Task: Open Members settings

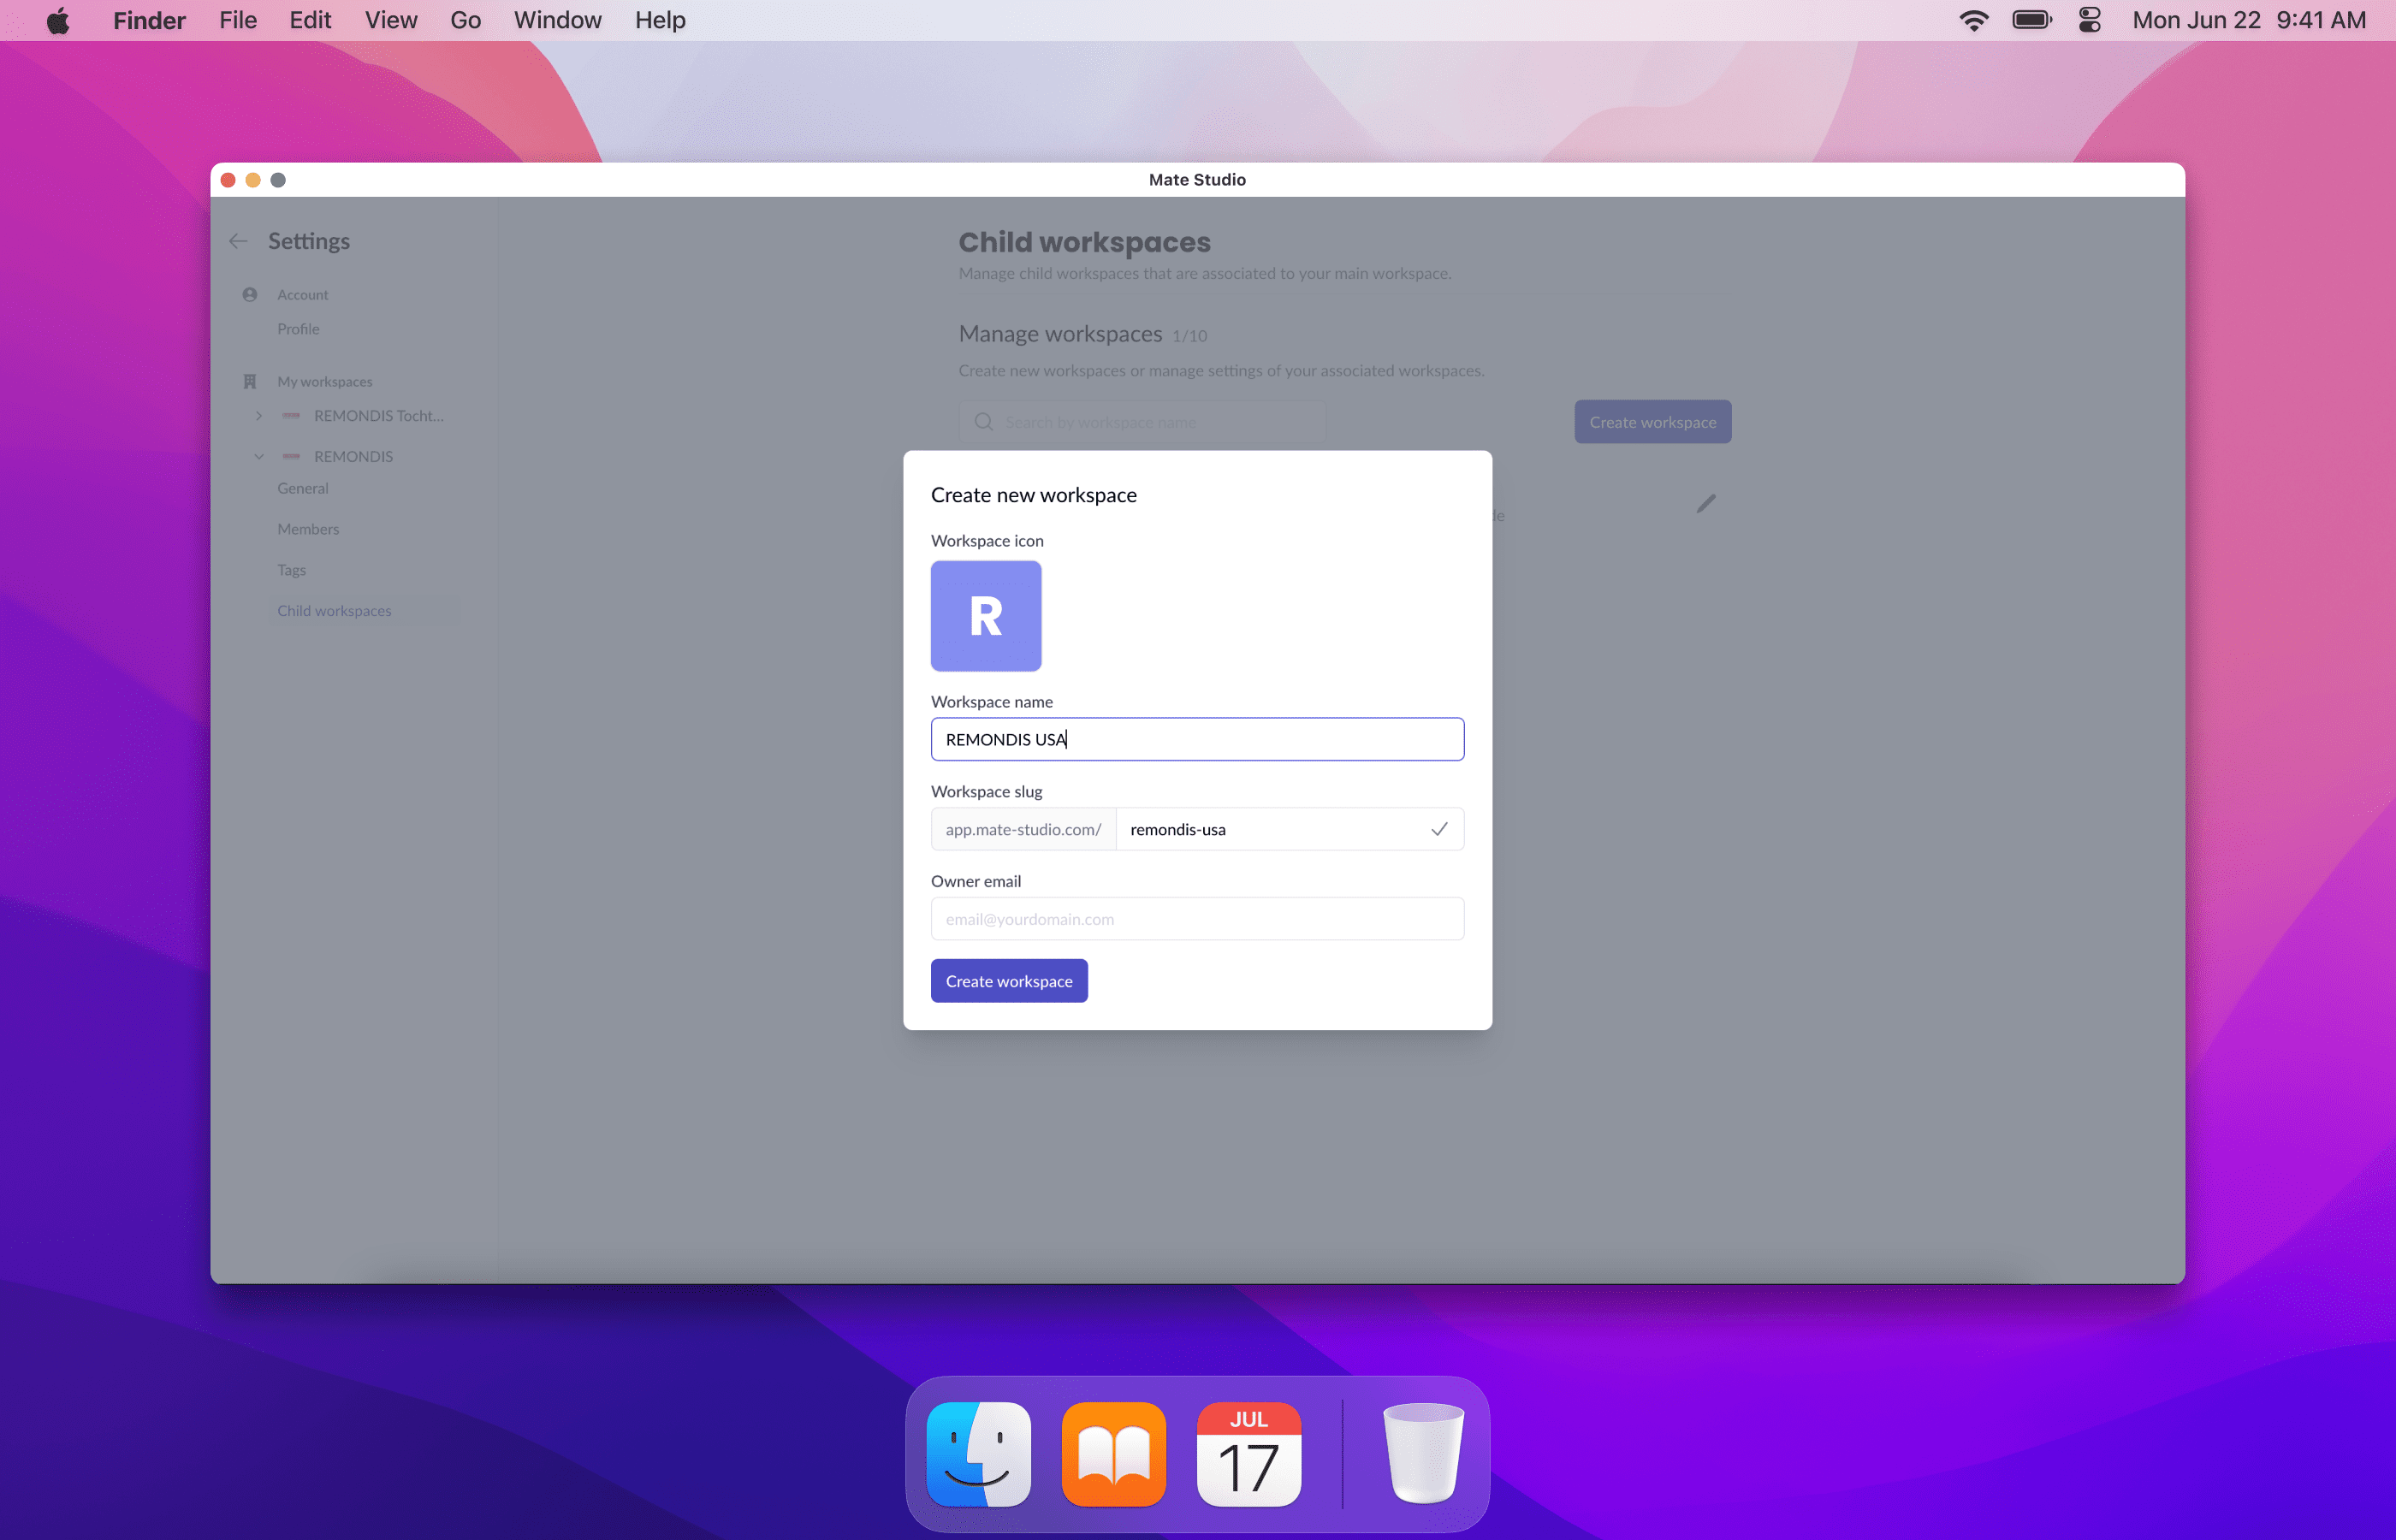Action: 308,529
